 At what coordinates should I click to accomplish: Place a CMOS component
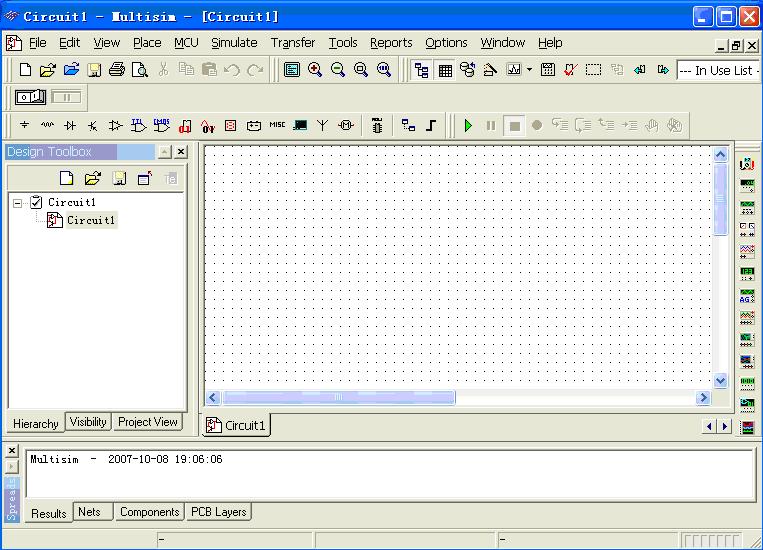(162, 125)
